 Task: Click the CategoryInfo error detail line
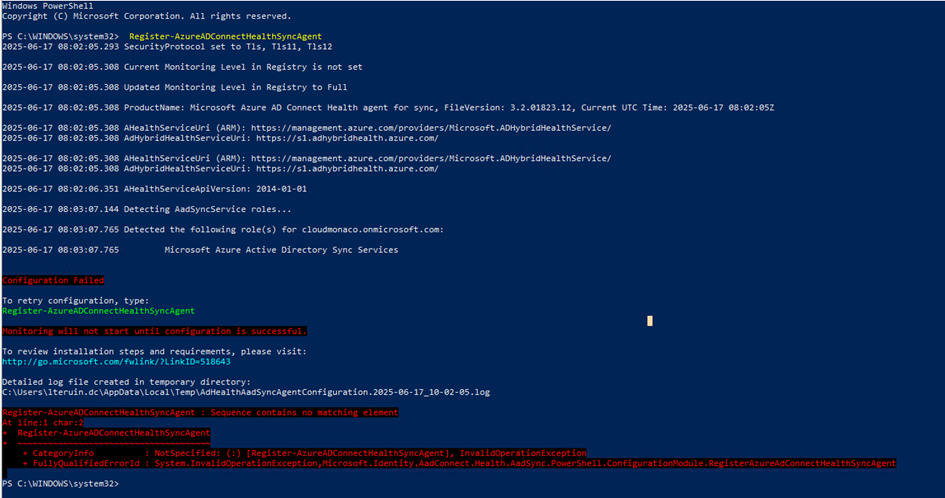coord(300,453)
